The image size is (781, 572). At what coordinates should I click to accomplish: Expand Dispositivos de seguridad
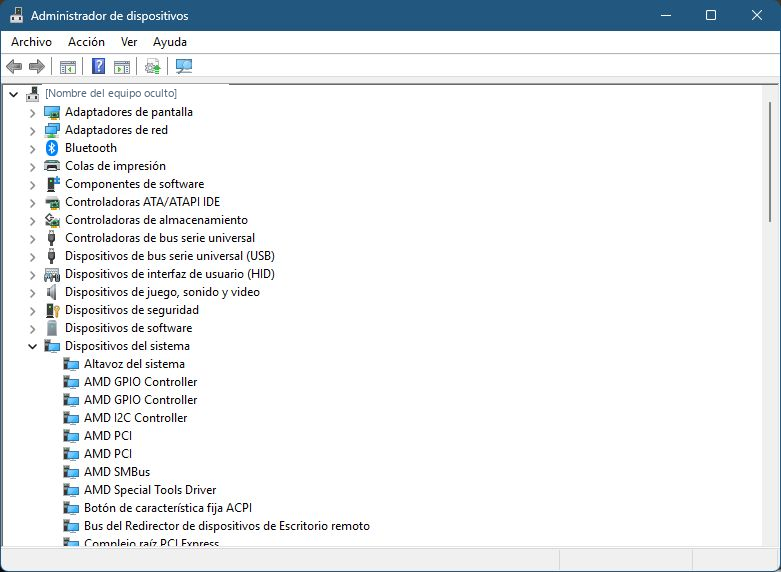pos(32,311)
